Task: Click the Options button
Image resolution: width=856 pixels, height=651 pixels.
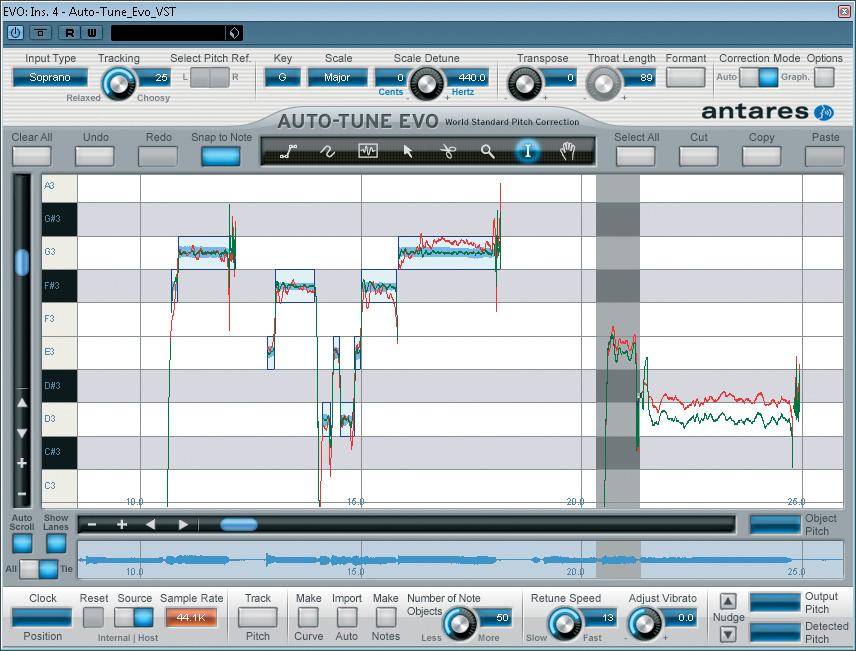Action: pos(824,78)
